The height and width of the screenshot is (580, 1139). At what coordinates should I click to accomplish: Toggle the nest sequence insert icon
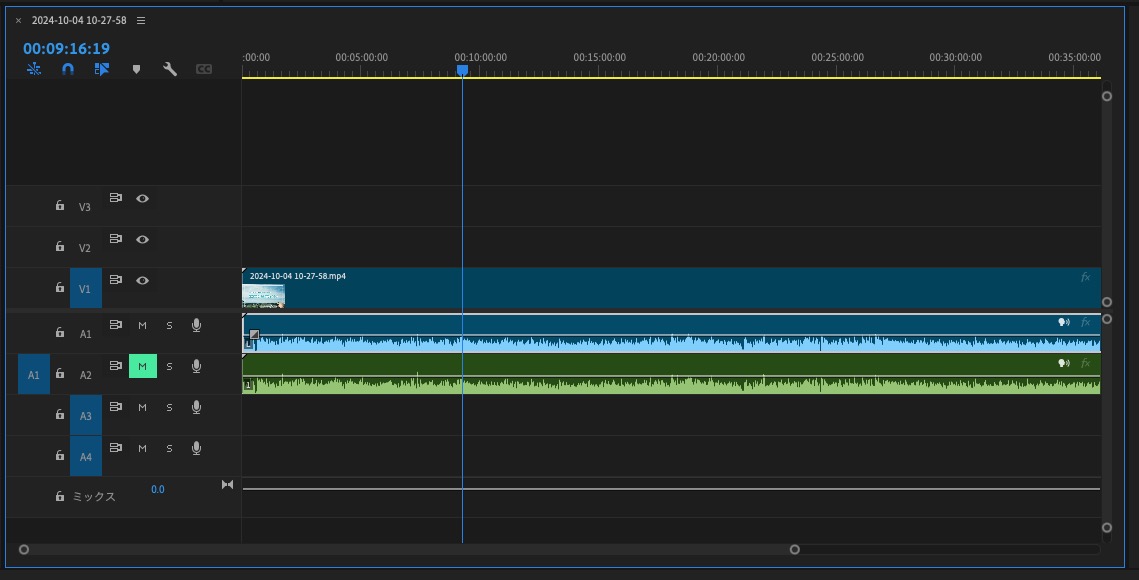pyautogui.click(x=34, y=69)
